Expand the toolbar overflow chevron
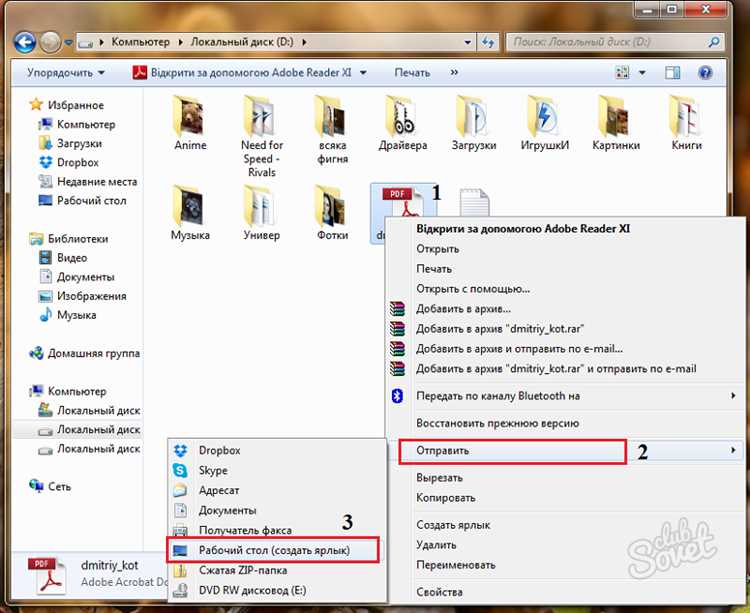Screen dimensions: 750x613 click(455, 73)
